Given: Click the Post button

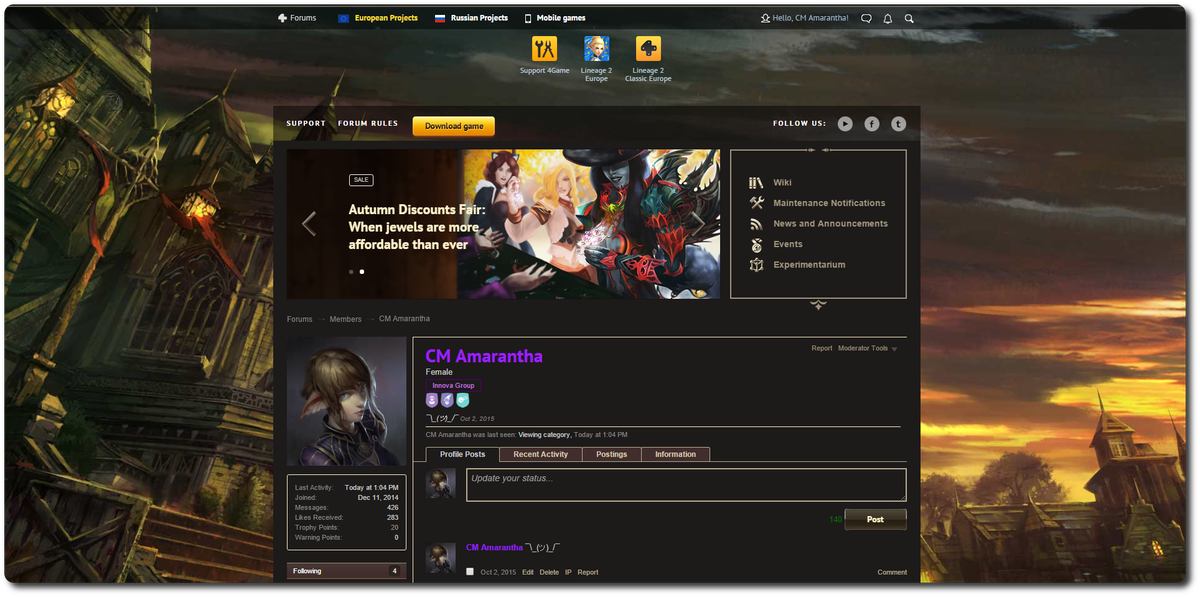Looking at the screenshot, I should [x=875, y=519].
